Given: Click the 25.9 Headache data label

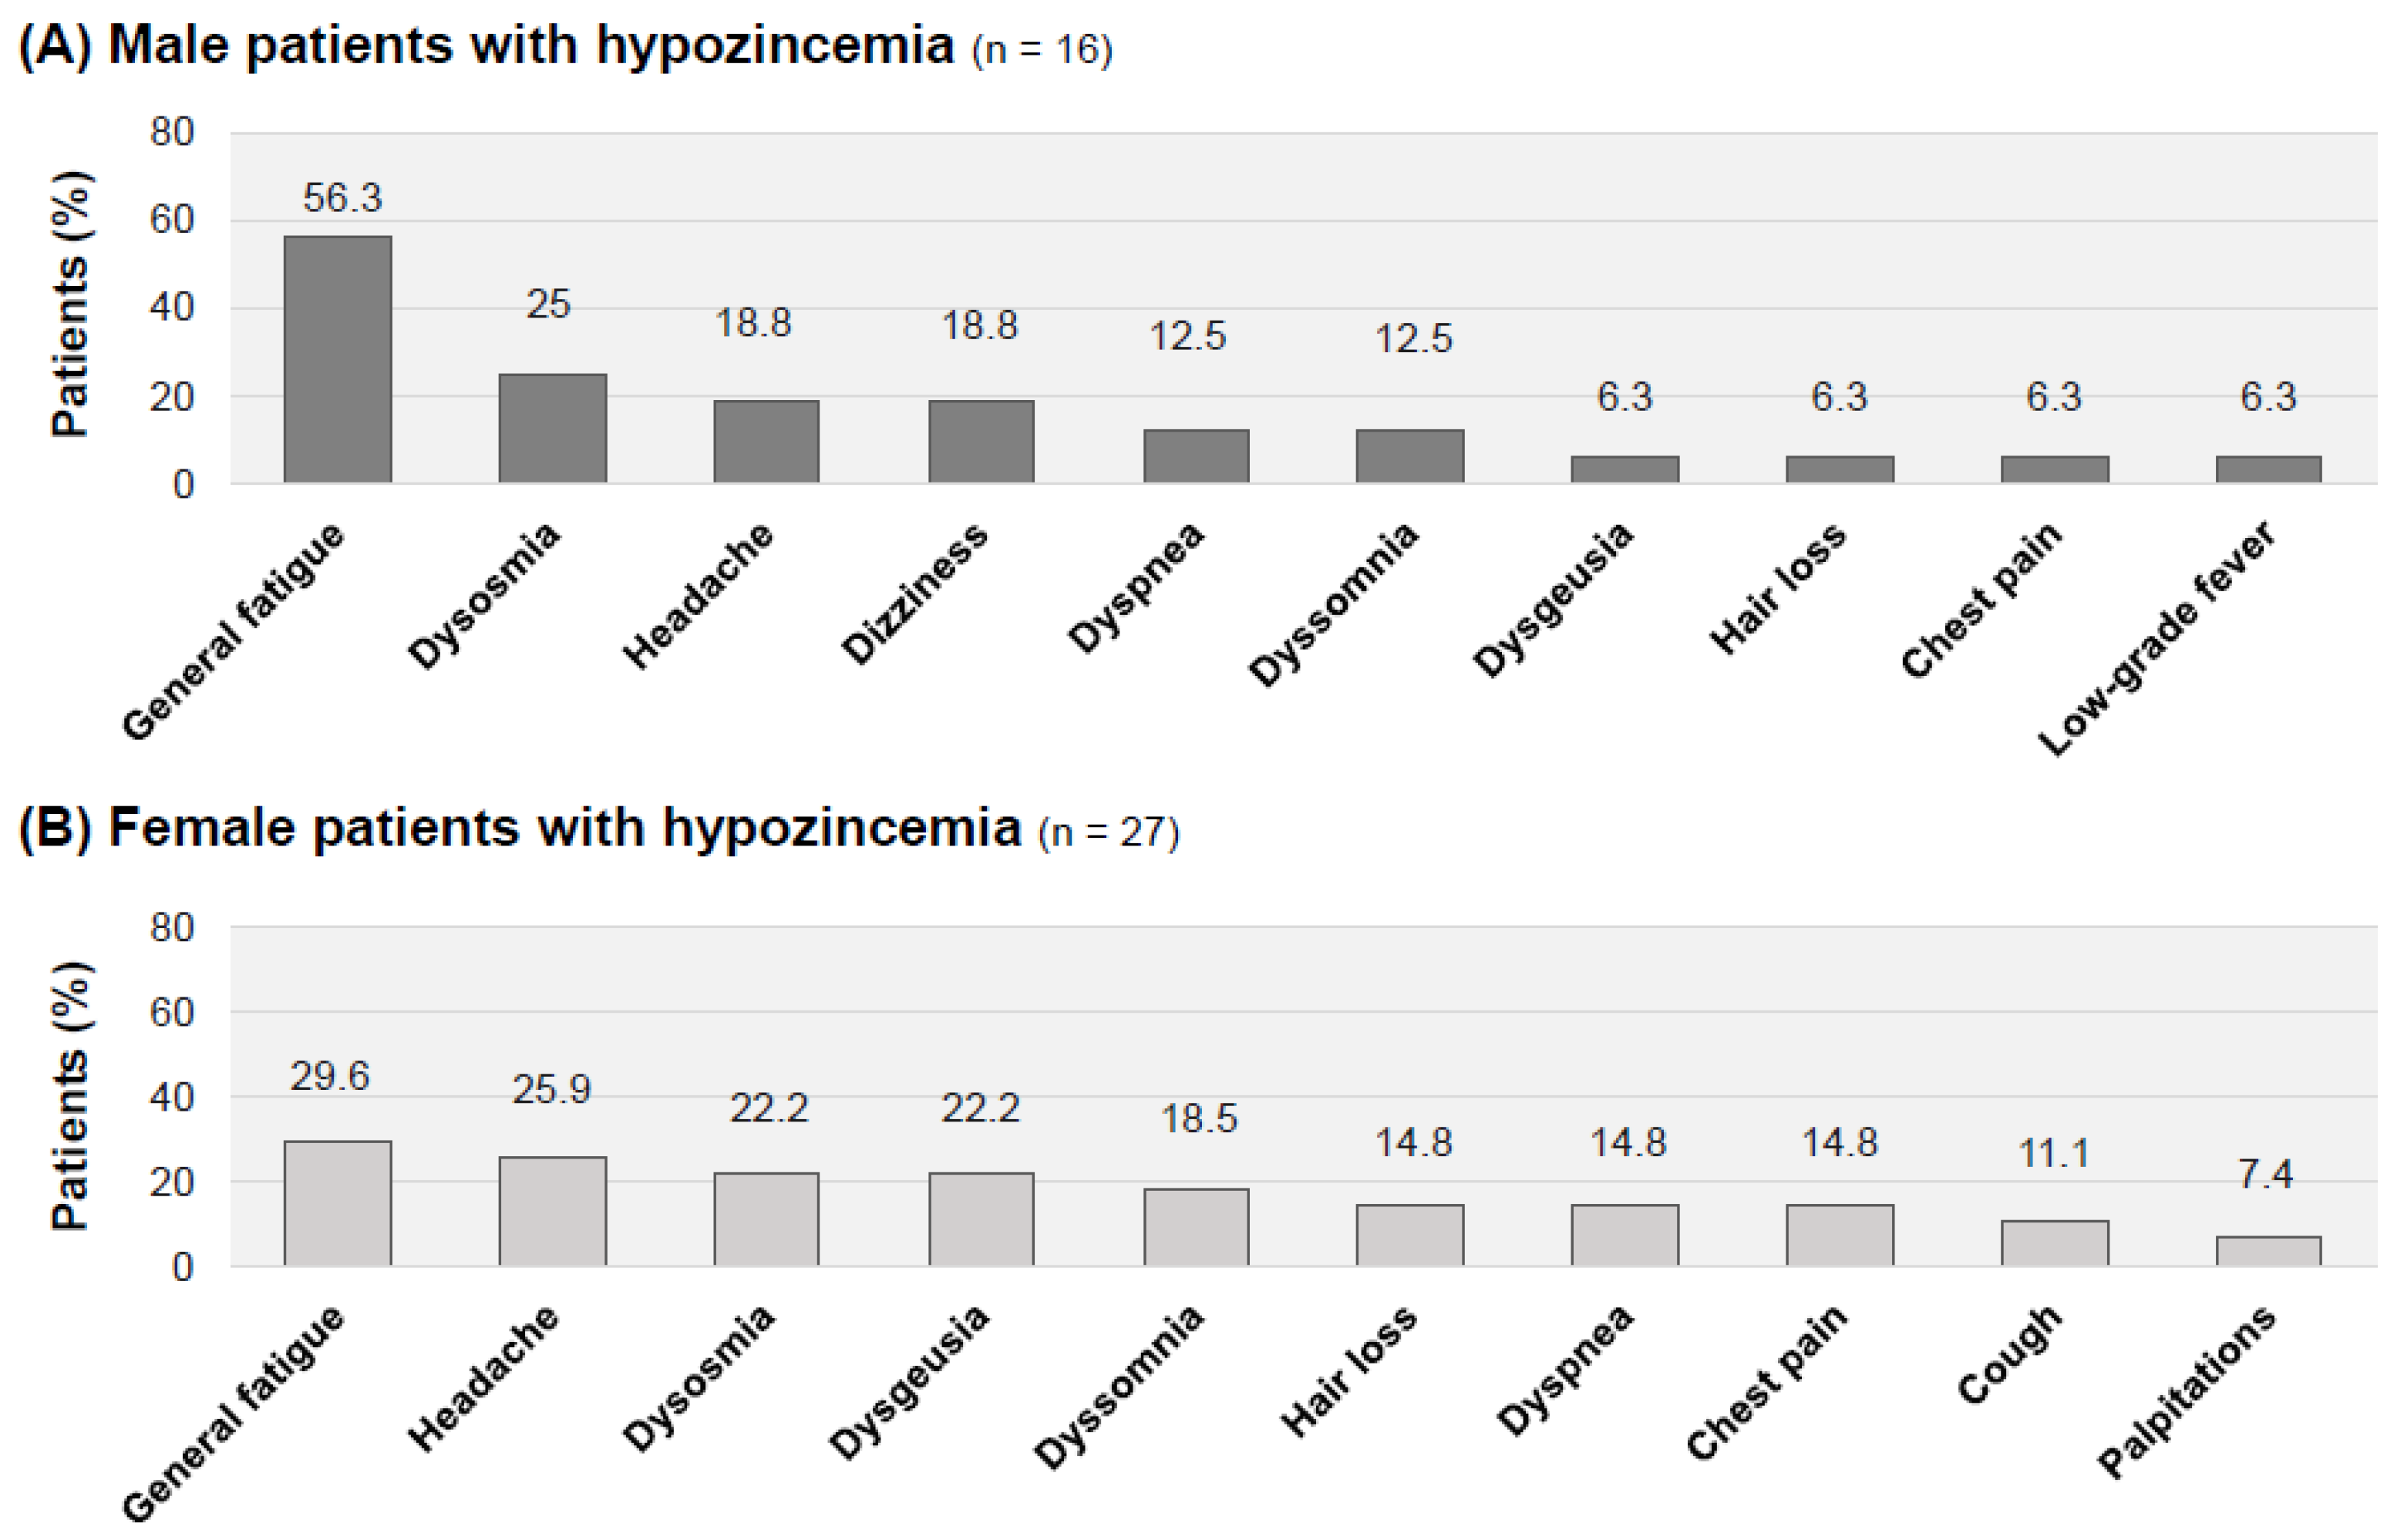Looking at the screenshot, I should [551, 1089].
